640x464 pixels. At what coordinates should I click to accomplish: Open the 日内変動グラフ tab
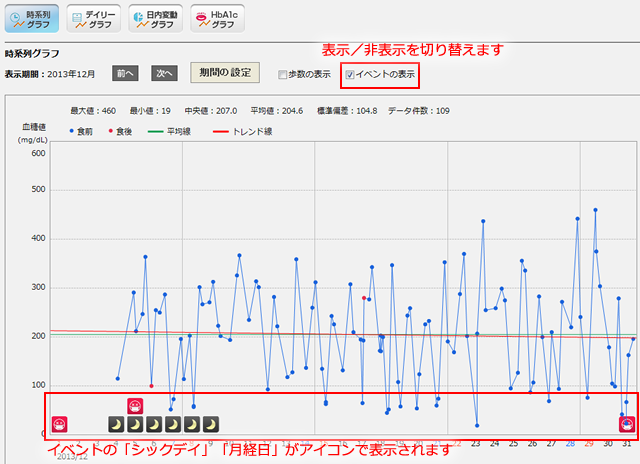pyautogui.click(x=156, y=19)
